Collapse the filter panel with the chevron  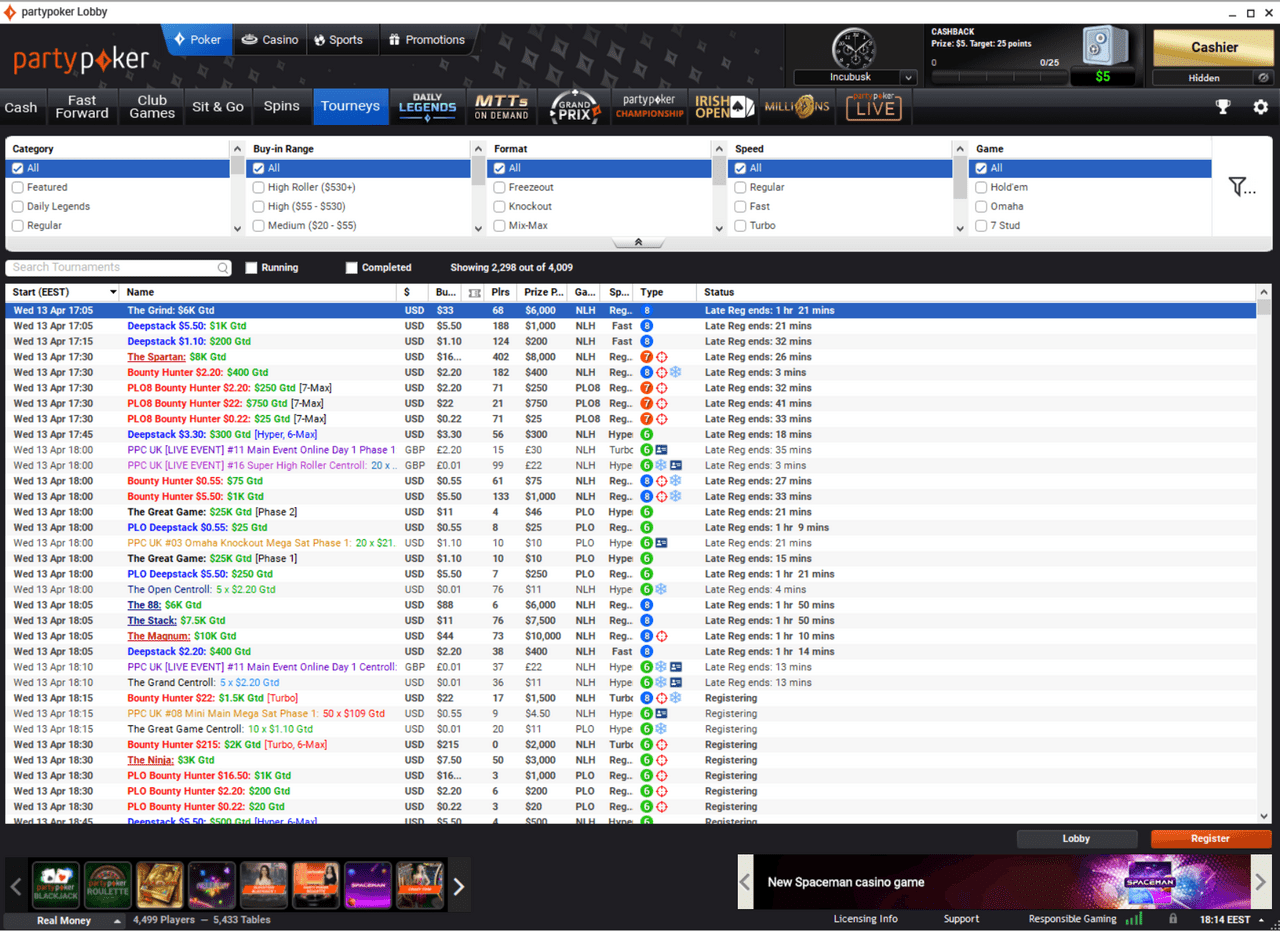pyautogui.click(x=638, y=242)
